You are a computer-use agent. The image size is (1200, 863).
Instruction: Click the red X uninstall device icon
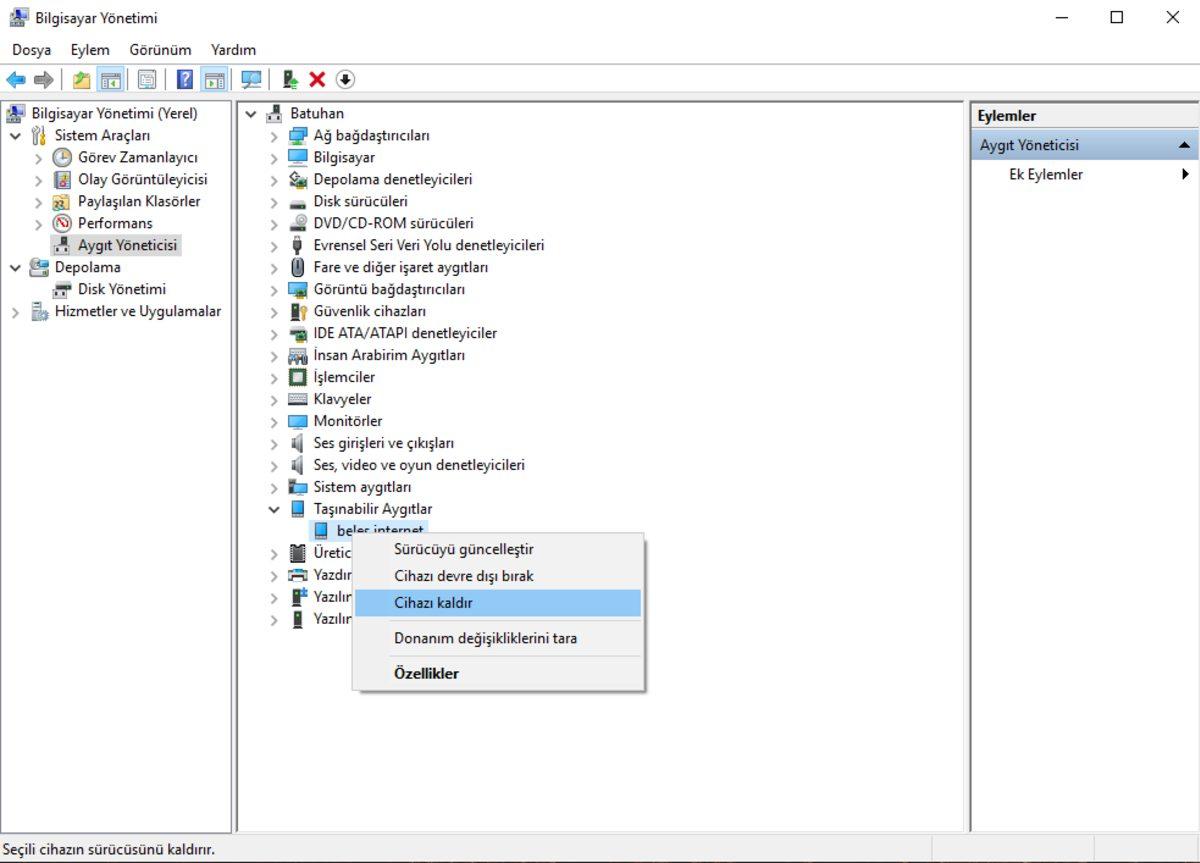coord(317,80)
